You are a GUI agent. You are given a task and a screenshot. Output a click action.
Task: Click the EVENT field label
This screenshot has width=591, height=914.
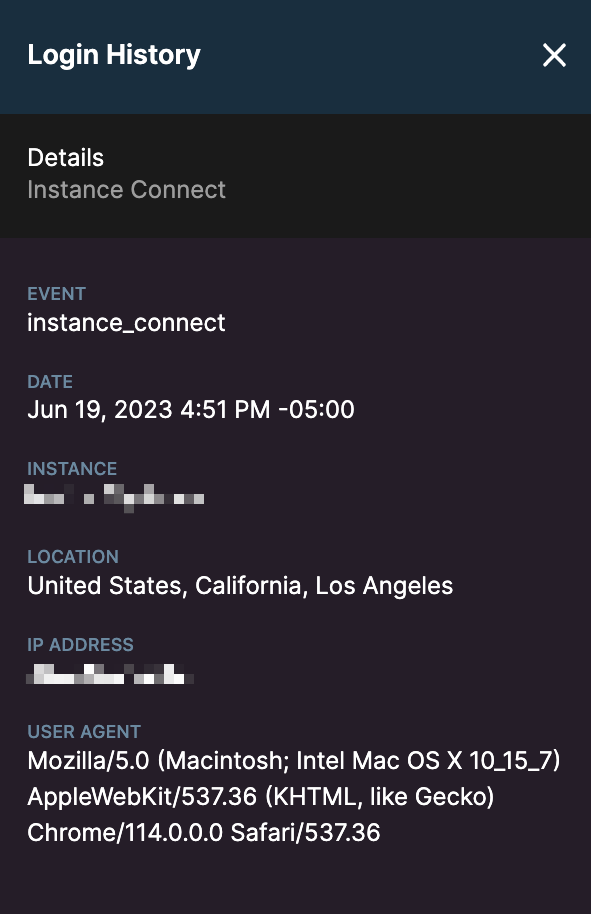pyautogui.click(x=57, y=294)
